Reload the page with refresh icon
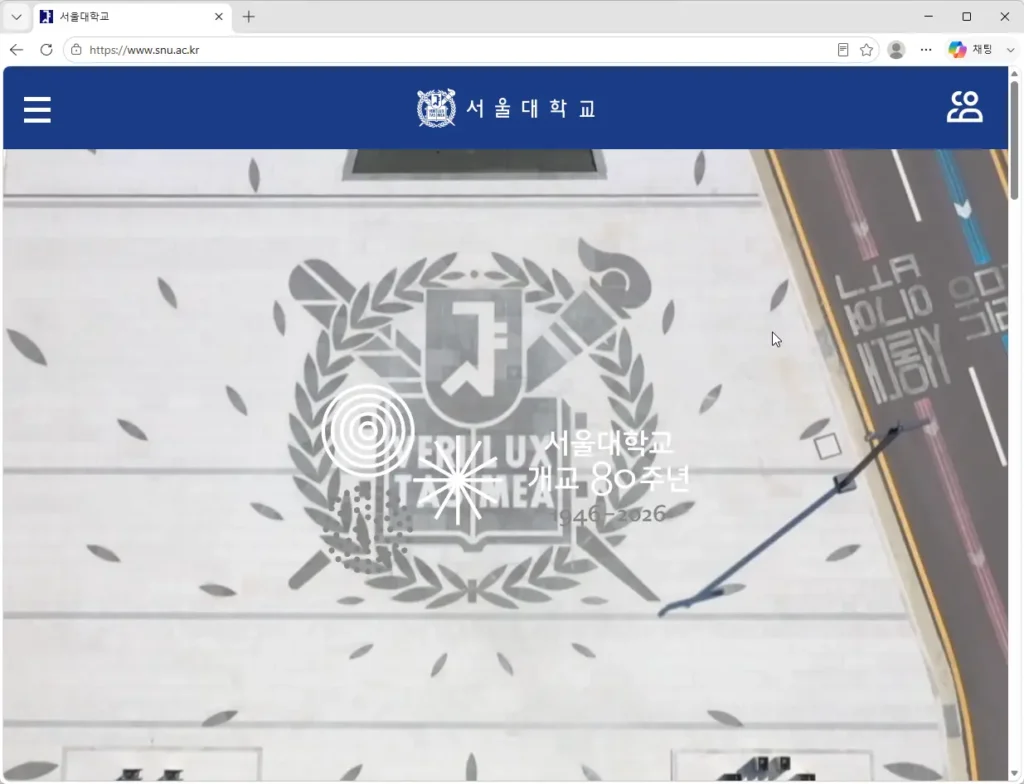This screenshot has width=1024, height=784. pyautogui.click(x=46, y=50)
